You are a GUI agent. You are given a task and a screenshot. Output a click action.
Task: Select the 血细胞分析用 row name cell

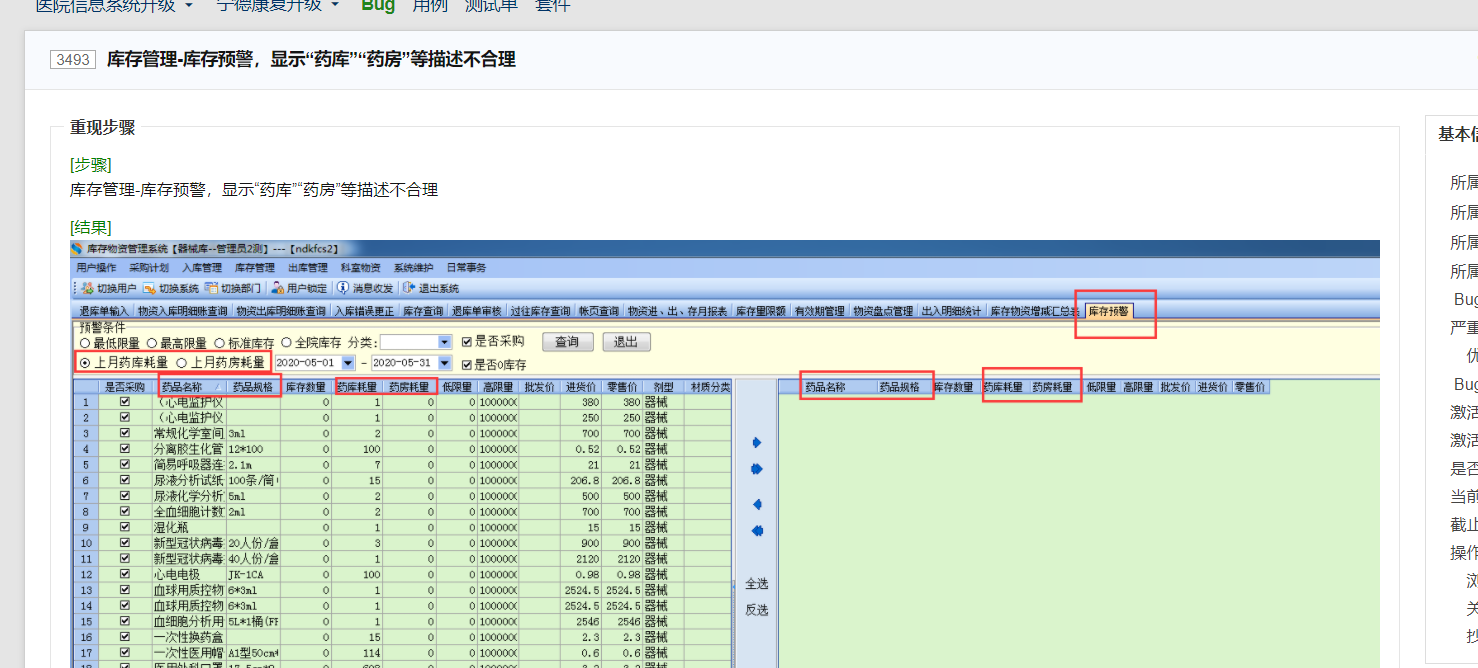pos(188,621)
